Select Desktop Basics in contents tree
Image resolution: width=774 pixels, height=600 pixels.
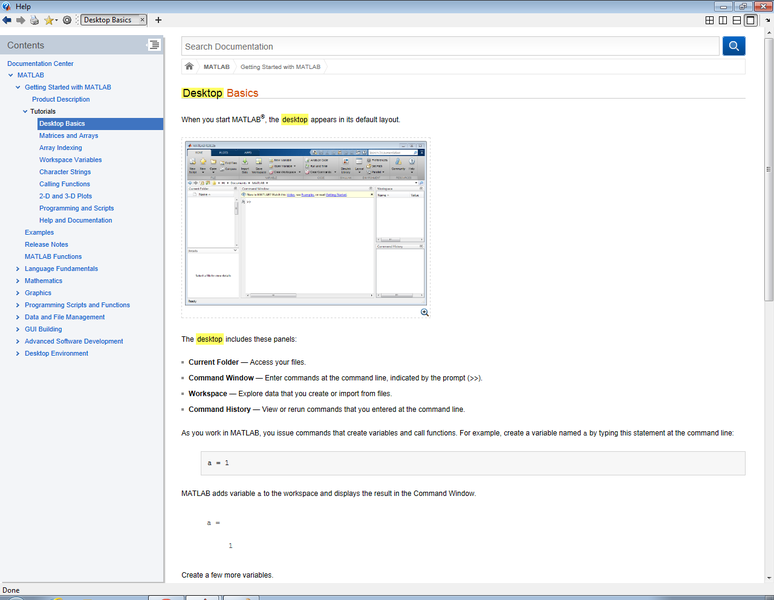[x=100, y=123]
